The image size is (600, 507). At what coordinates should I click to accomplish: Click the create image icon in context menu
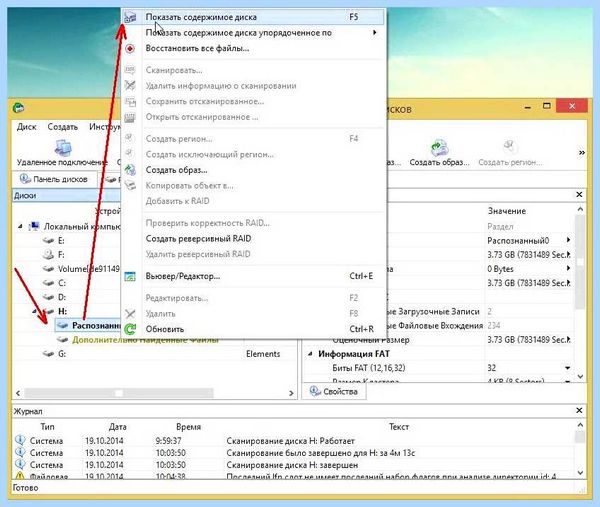click(x=130, y=170)
